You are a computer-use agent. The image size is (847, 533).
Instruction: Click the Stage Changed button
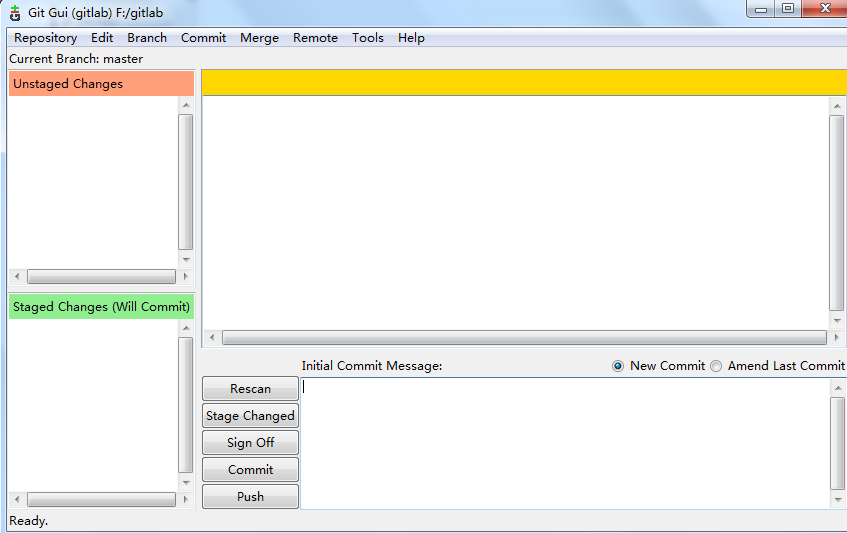pyautogui.click(x=250, y=416)
